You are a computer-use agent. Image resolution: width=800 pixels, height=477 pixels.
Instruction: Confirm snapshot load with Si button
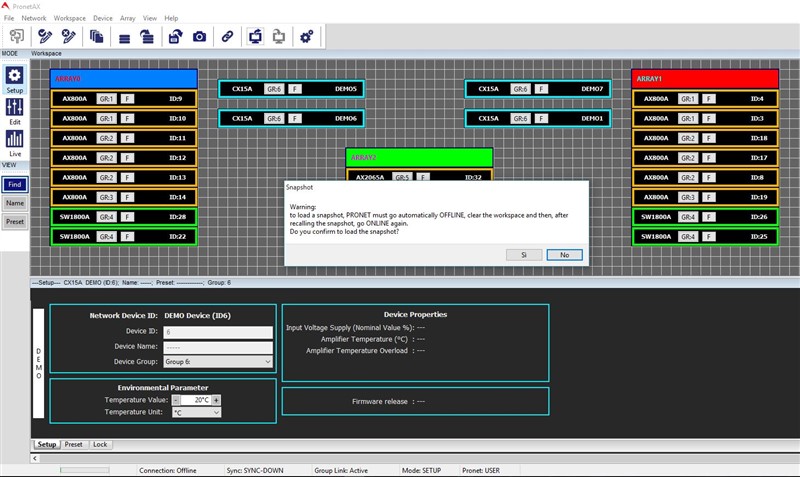(x=524, y=255)
